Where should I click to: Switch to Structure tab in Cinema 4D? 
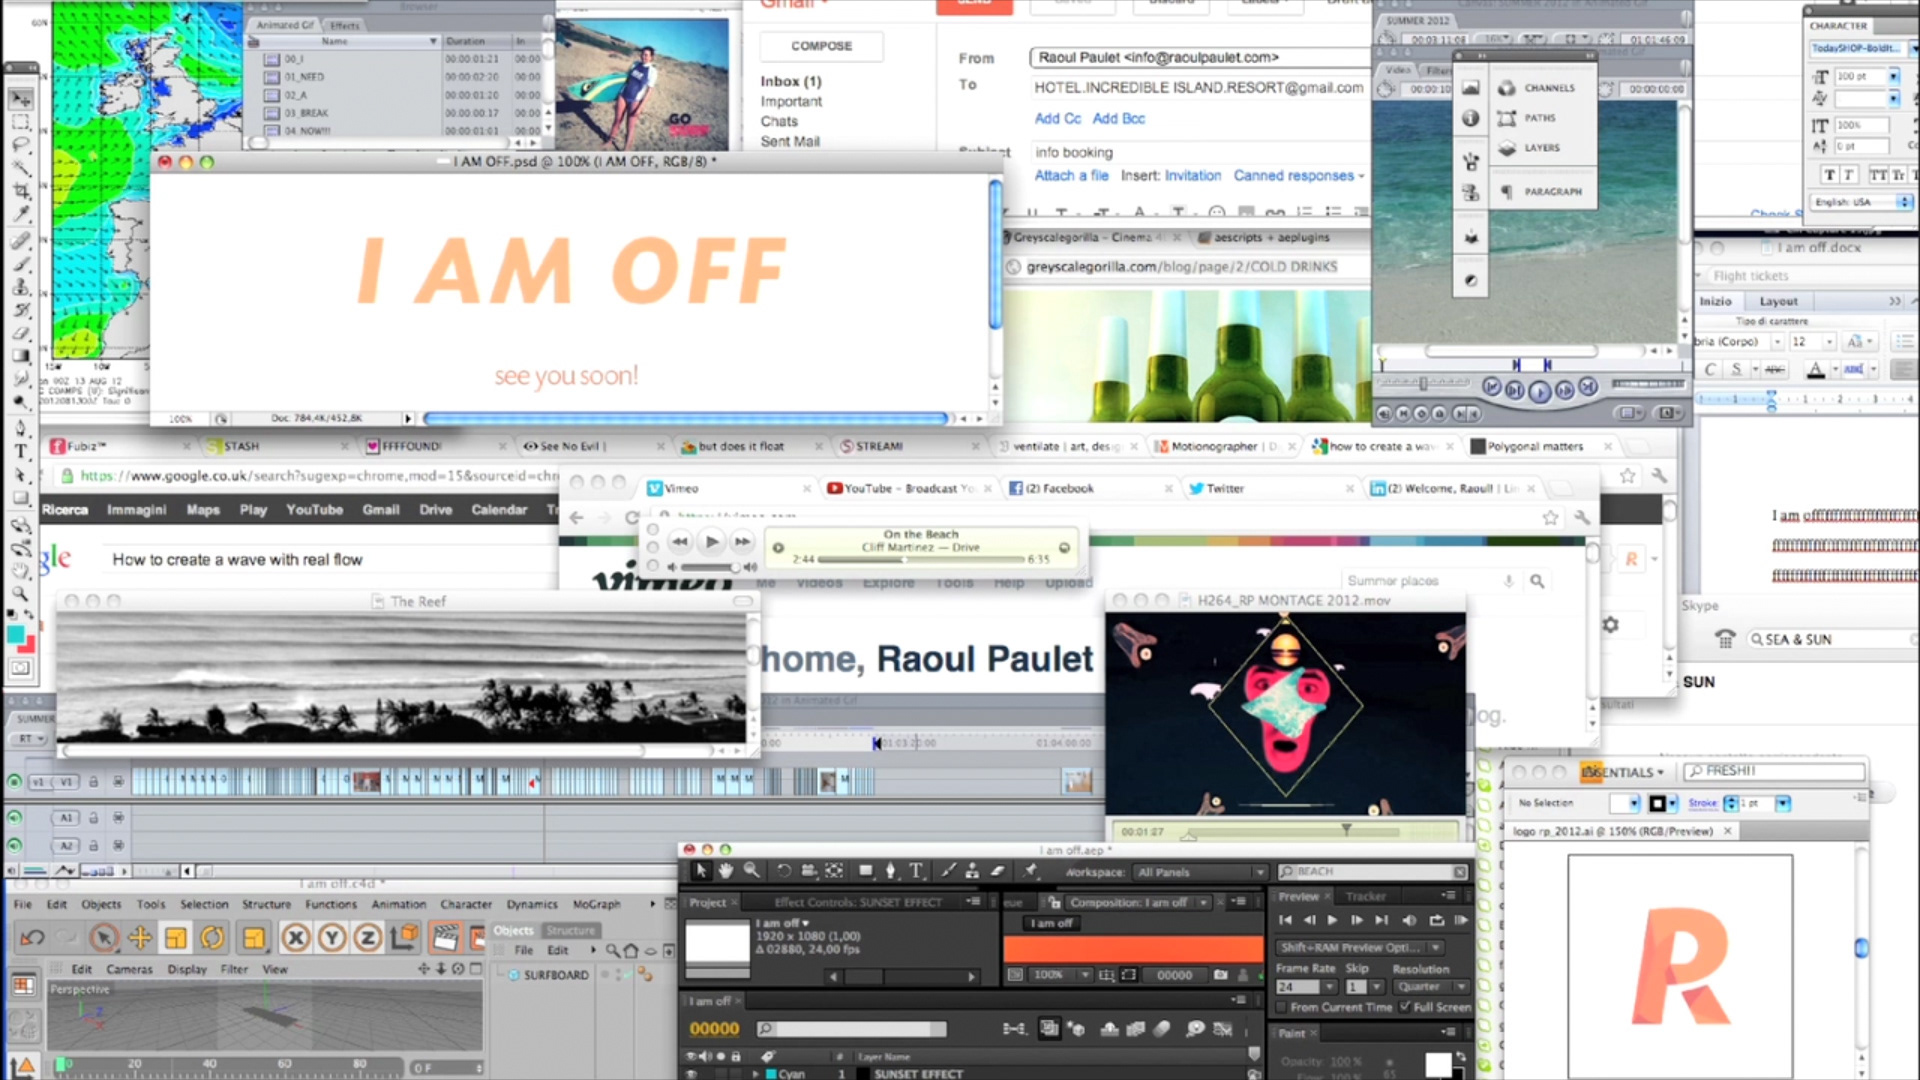[x=570, y=930]
